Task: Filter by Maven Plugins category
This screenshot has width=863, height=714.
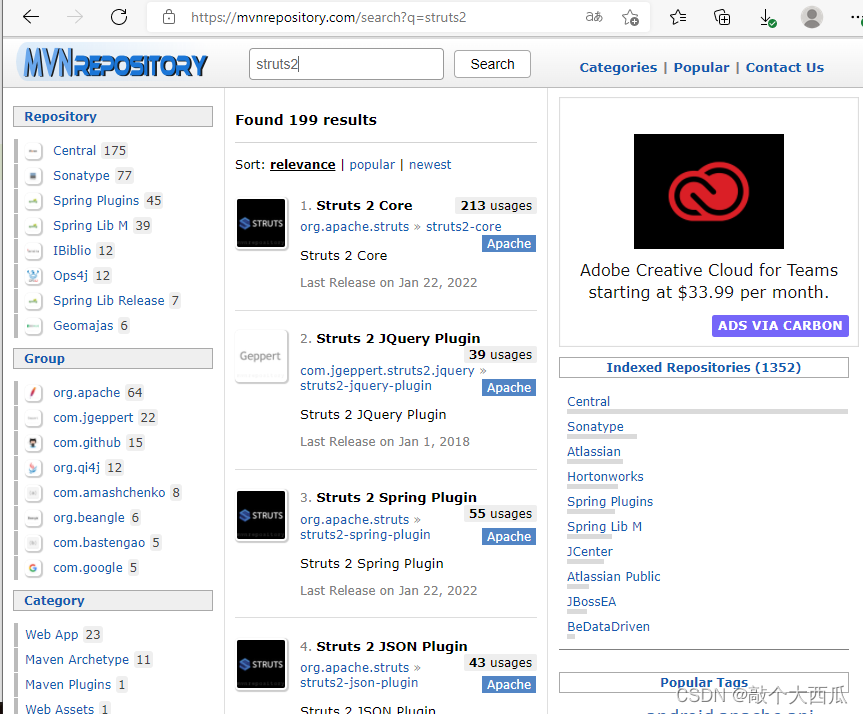Action: tap(68, 684)
